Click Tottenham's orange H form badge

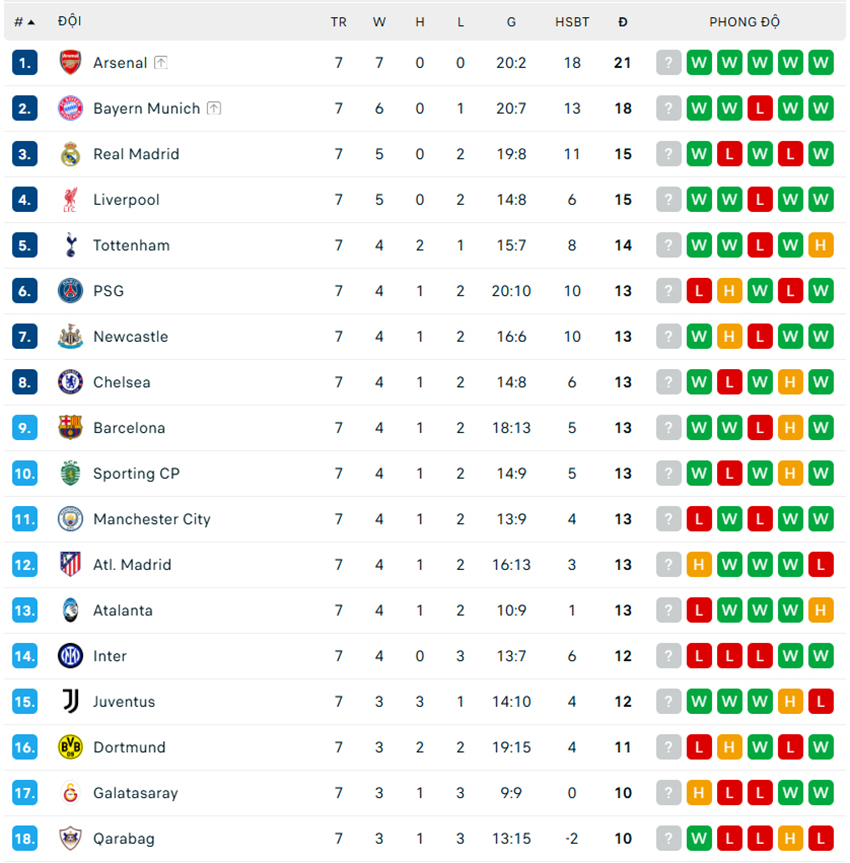821,245
